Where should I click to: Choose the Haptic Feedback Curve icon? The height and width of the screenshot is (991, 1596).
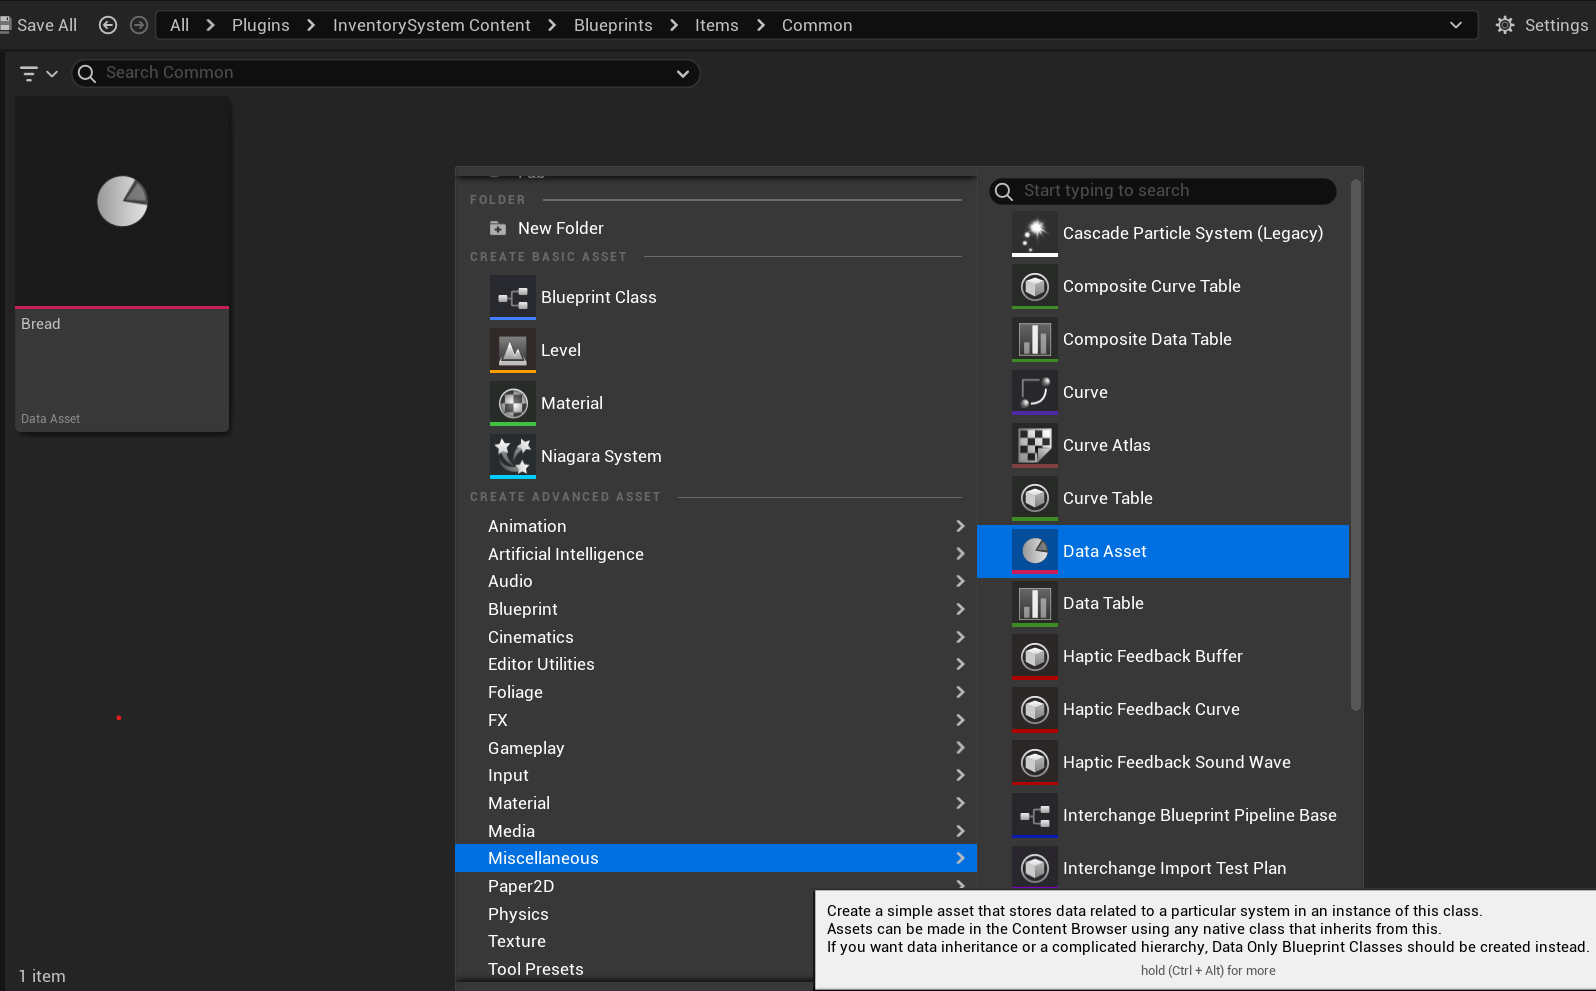tap(1035, 709)
